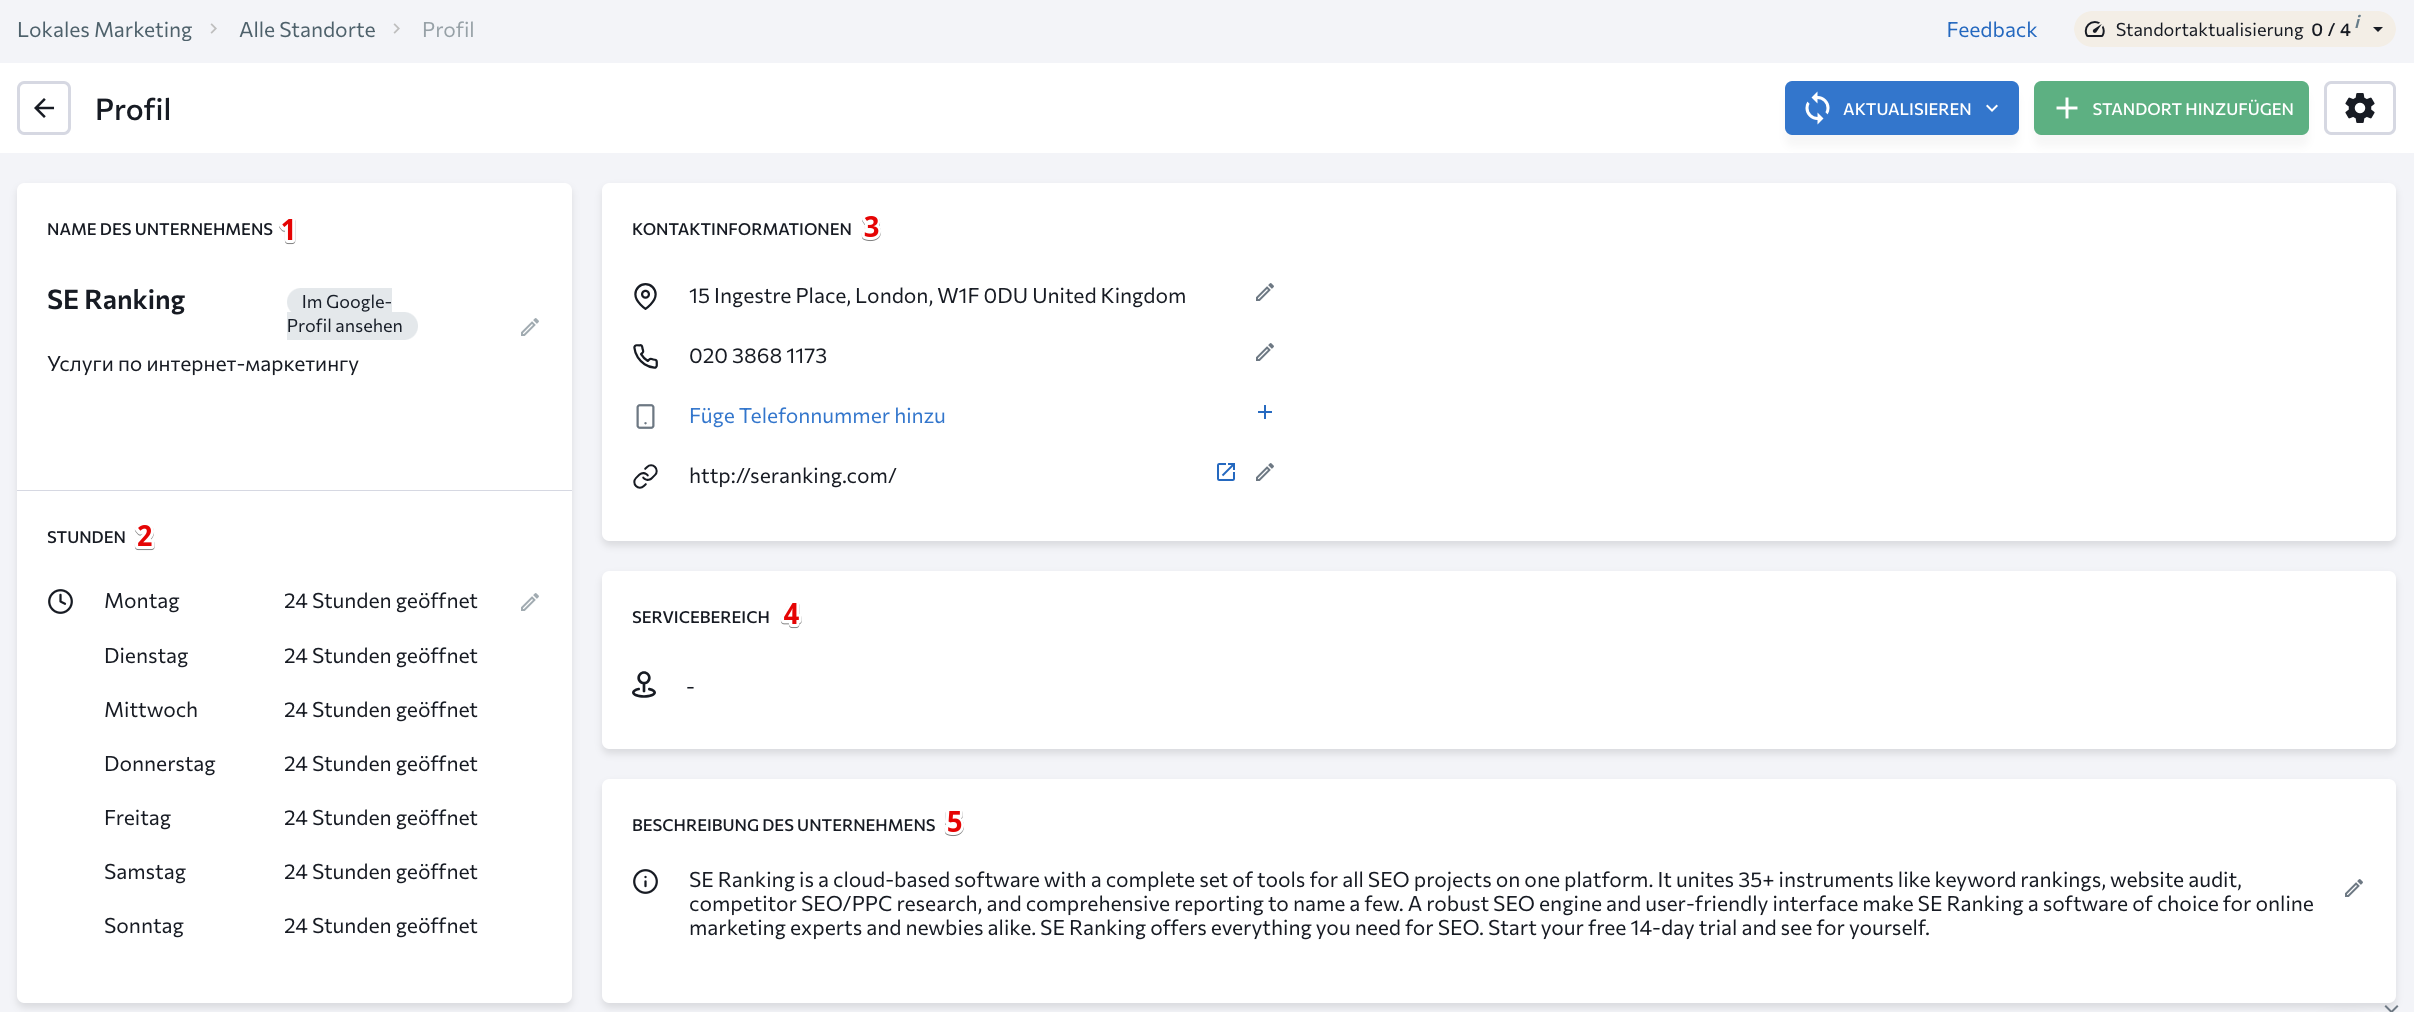This screenshot has width=2414, height=1012.
Task: Expand the Standortaktualisierung dropdown
Action: tap(2378, 30)
